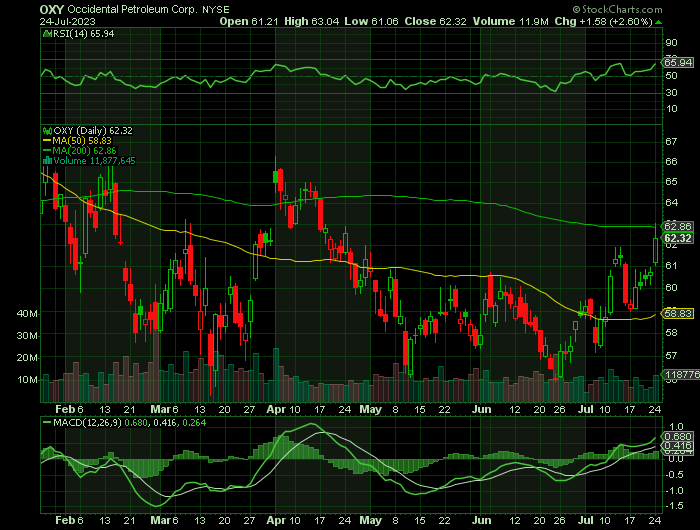
Task: Click the Close 62.32 header value
Action: point(435,21)
